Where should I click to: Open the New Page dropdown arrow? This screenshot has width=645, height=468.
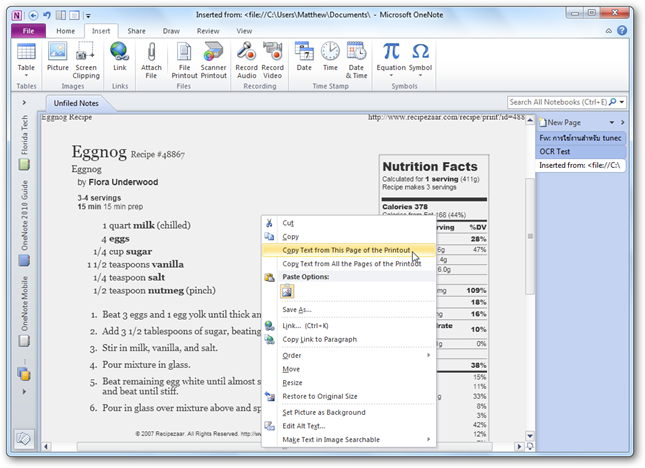coord(612,123)
